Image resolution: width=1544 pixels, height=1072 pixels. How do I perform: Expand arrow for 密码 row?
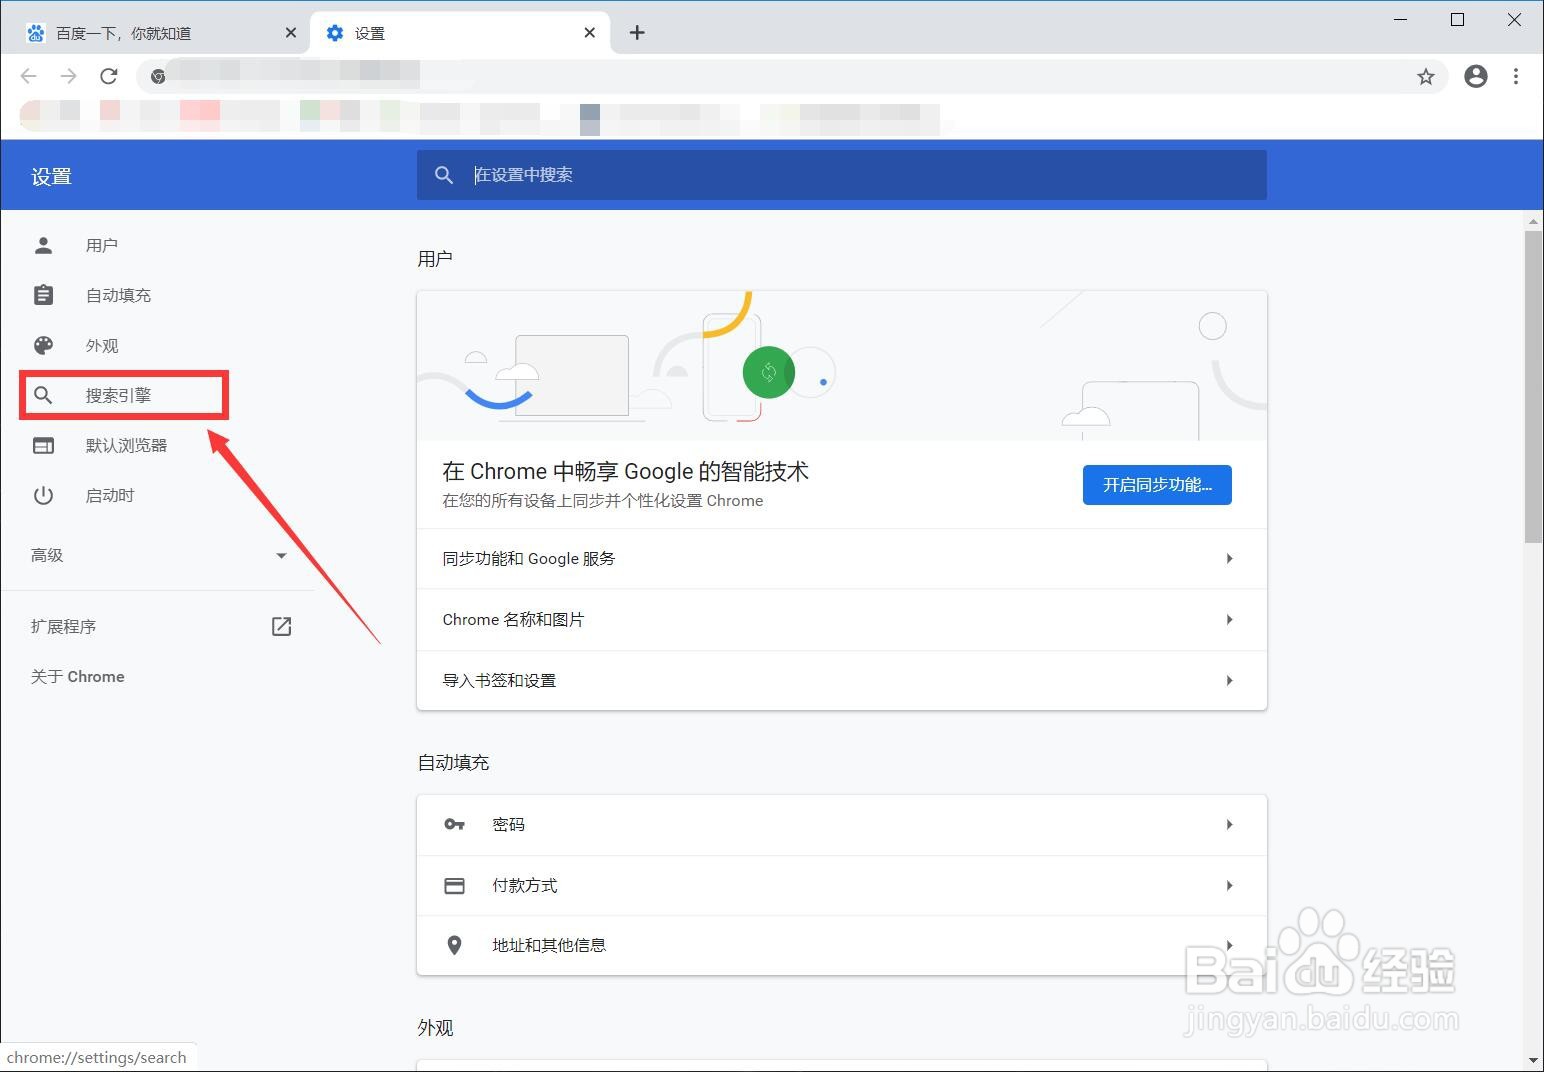tap(1230, 825)
